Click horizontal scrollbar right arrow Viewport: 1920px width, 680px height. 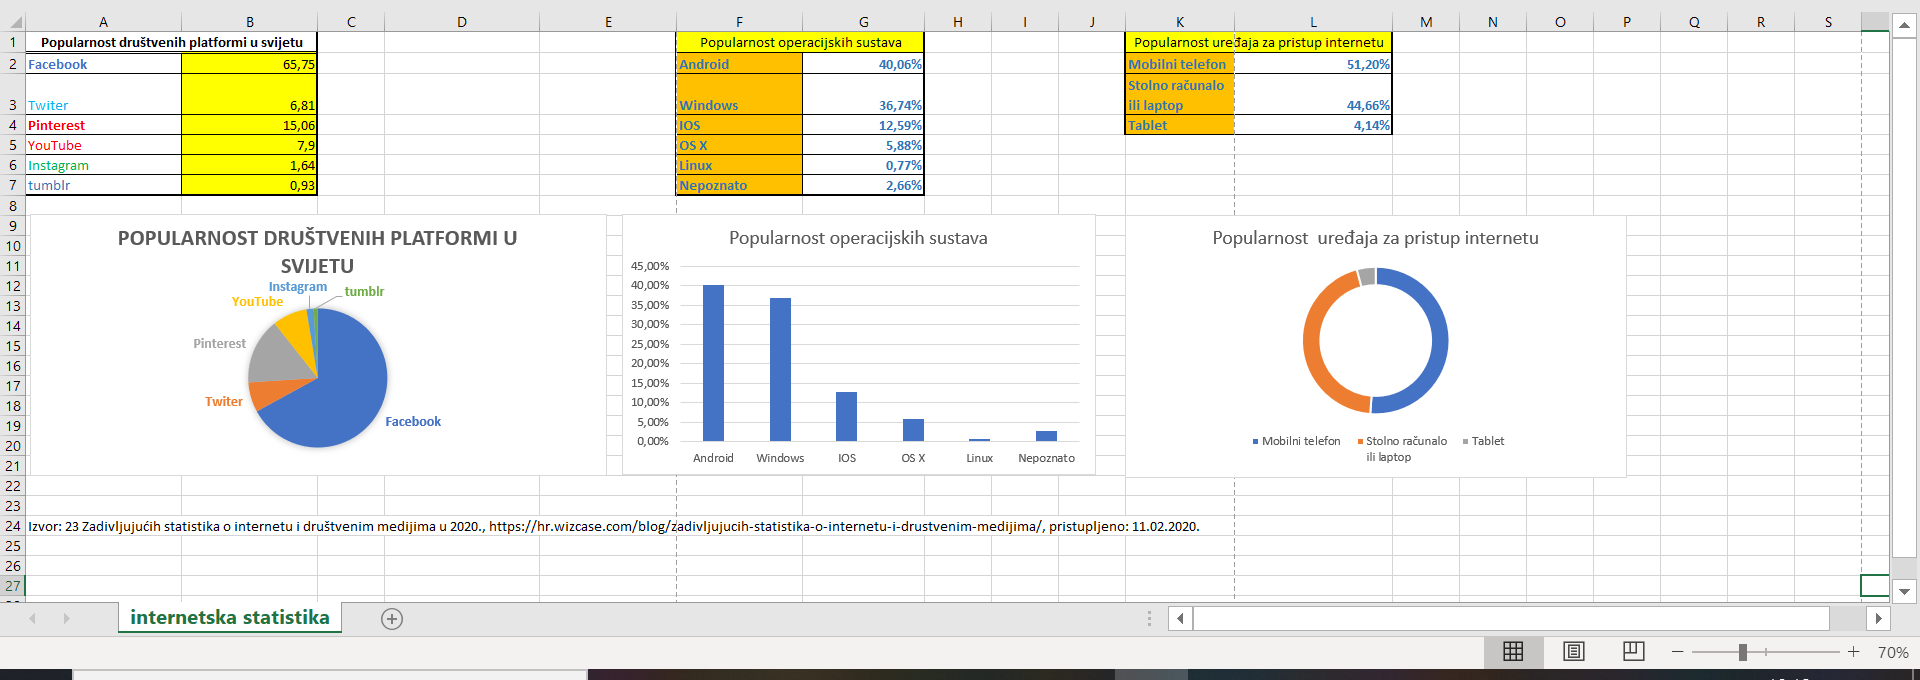pyautogui.click(x=1878, y=619)
